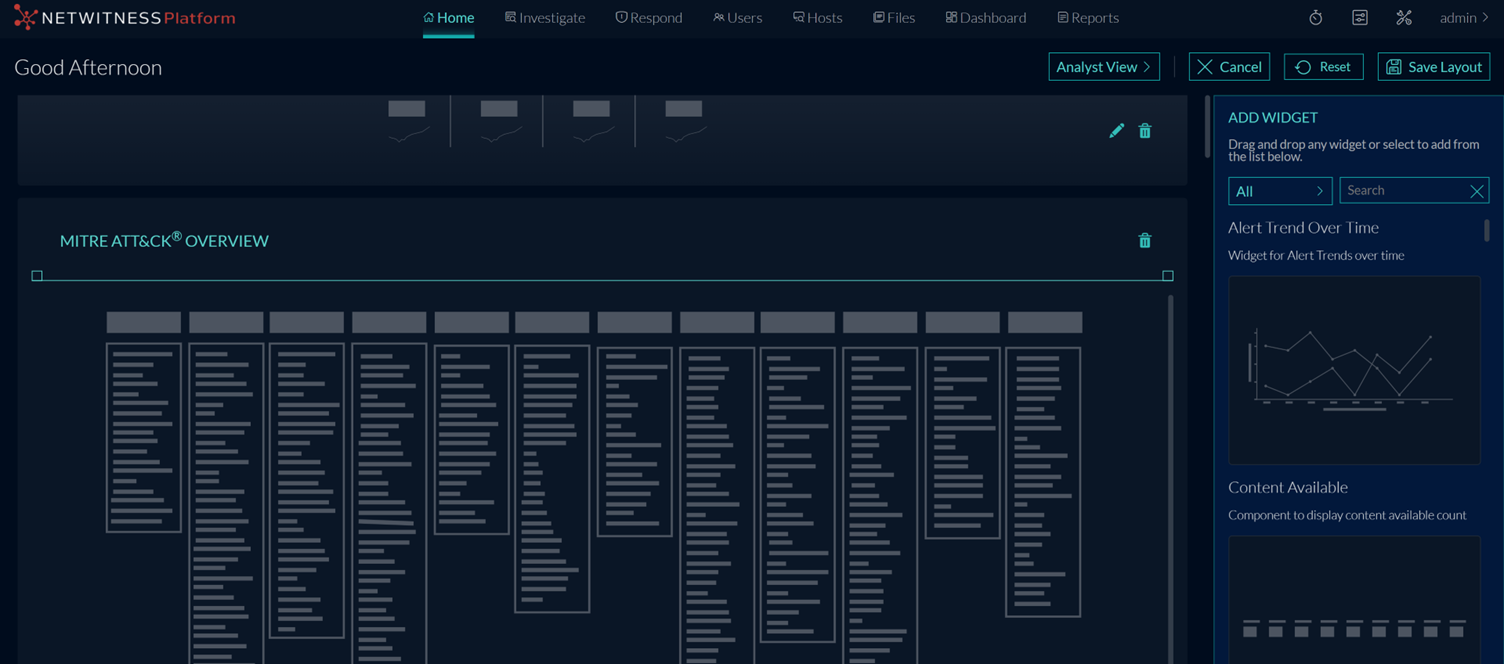
Task: Open the admin tools wrench icon
Action: coord(1404,18)
